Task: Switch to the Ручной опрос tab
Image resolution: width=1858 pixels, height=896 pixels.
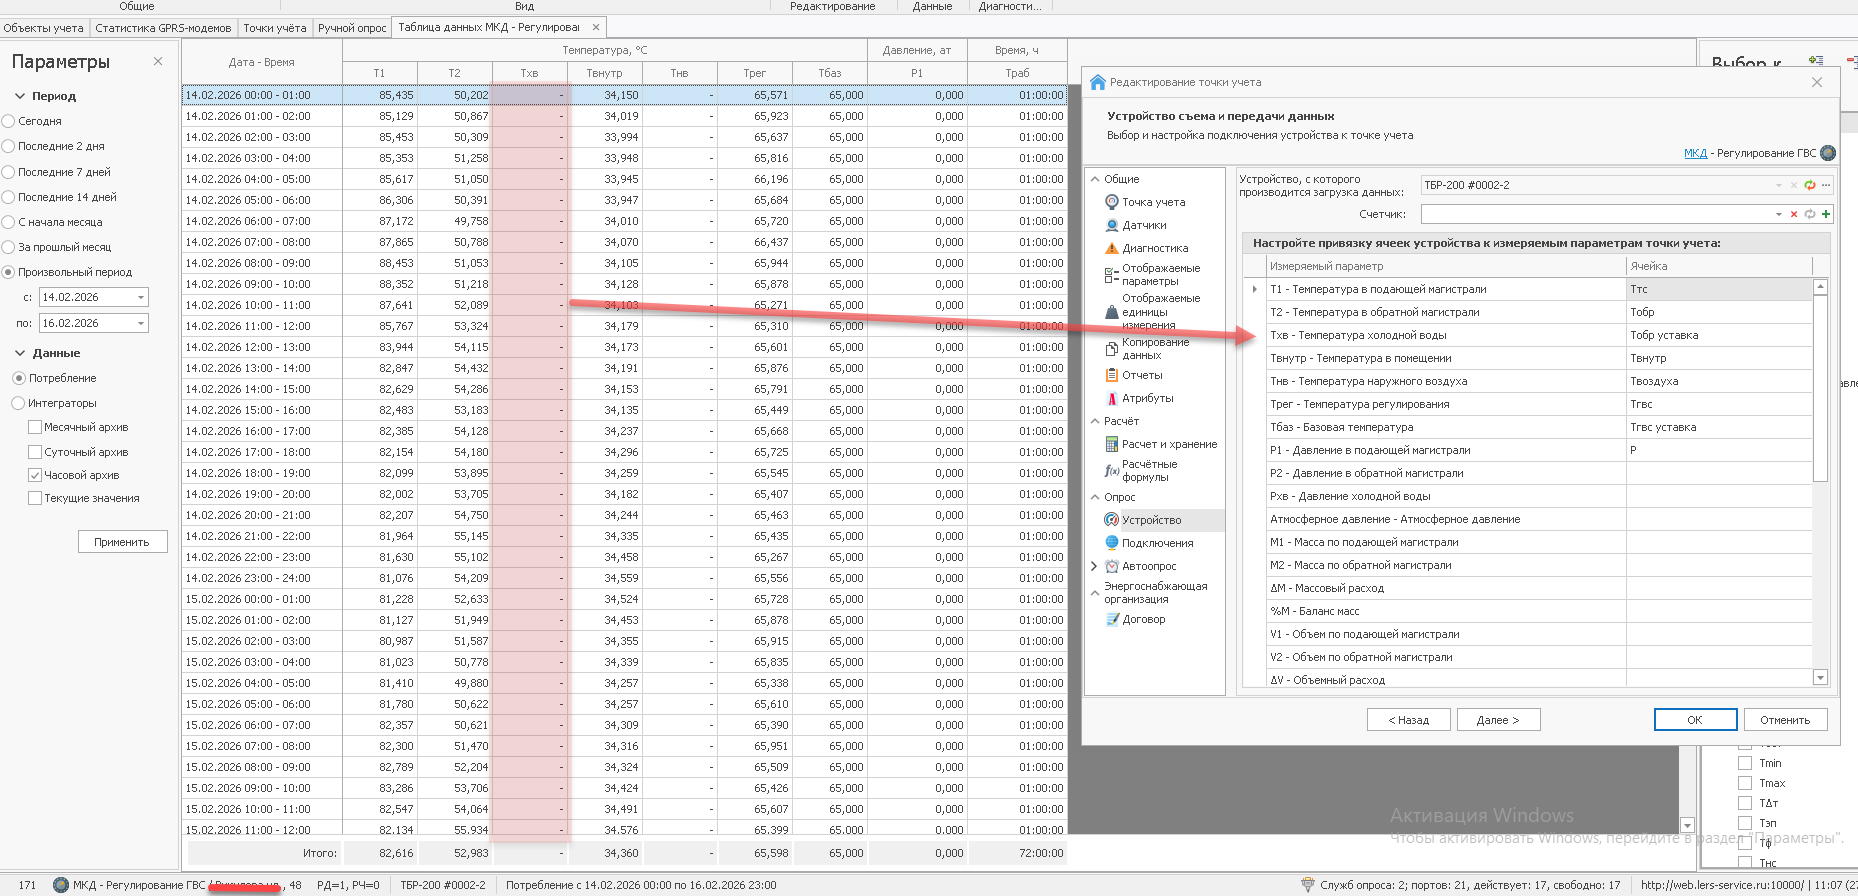Action: pyautogui.click(x=352, y=28)
